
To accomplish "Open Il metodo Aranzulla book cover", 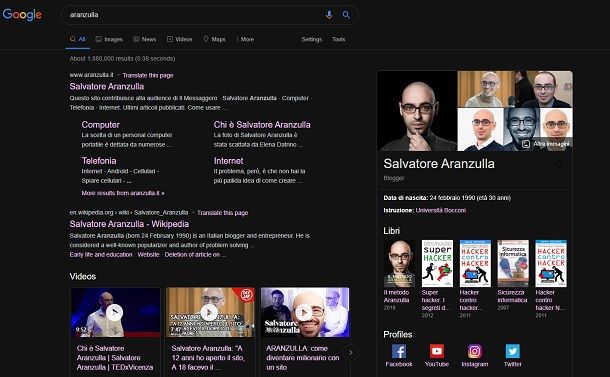I will (399, 263).
